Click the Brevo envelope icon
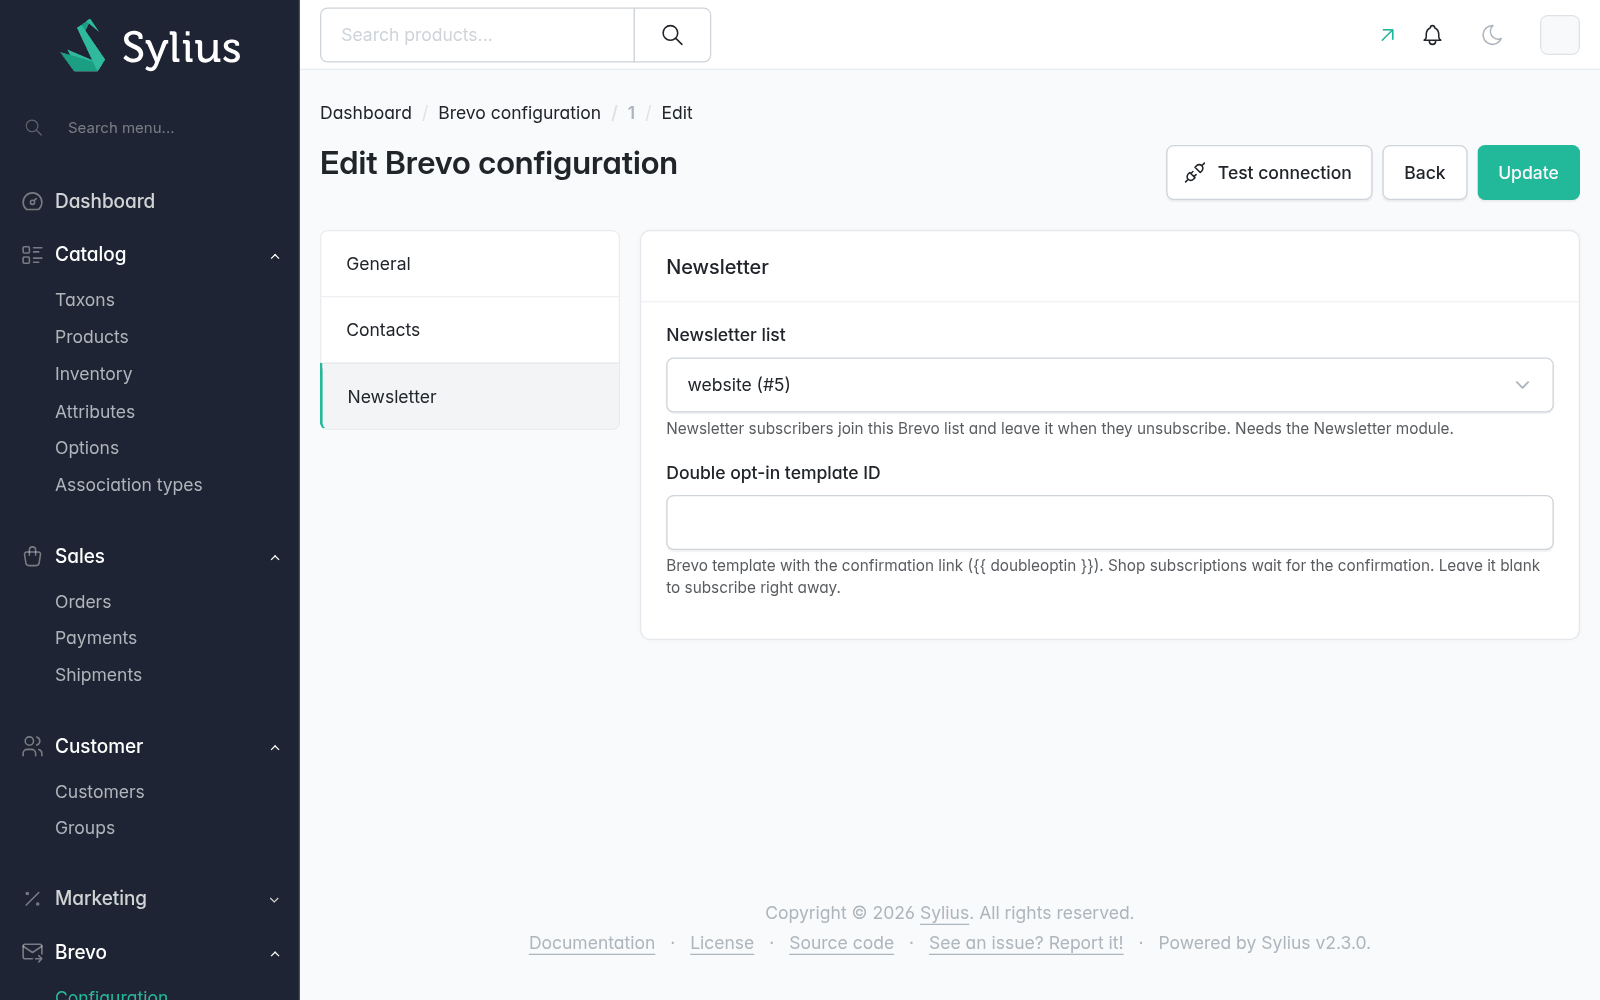The image size is (1600, 1000). click(x=32, y=952)
